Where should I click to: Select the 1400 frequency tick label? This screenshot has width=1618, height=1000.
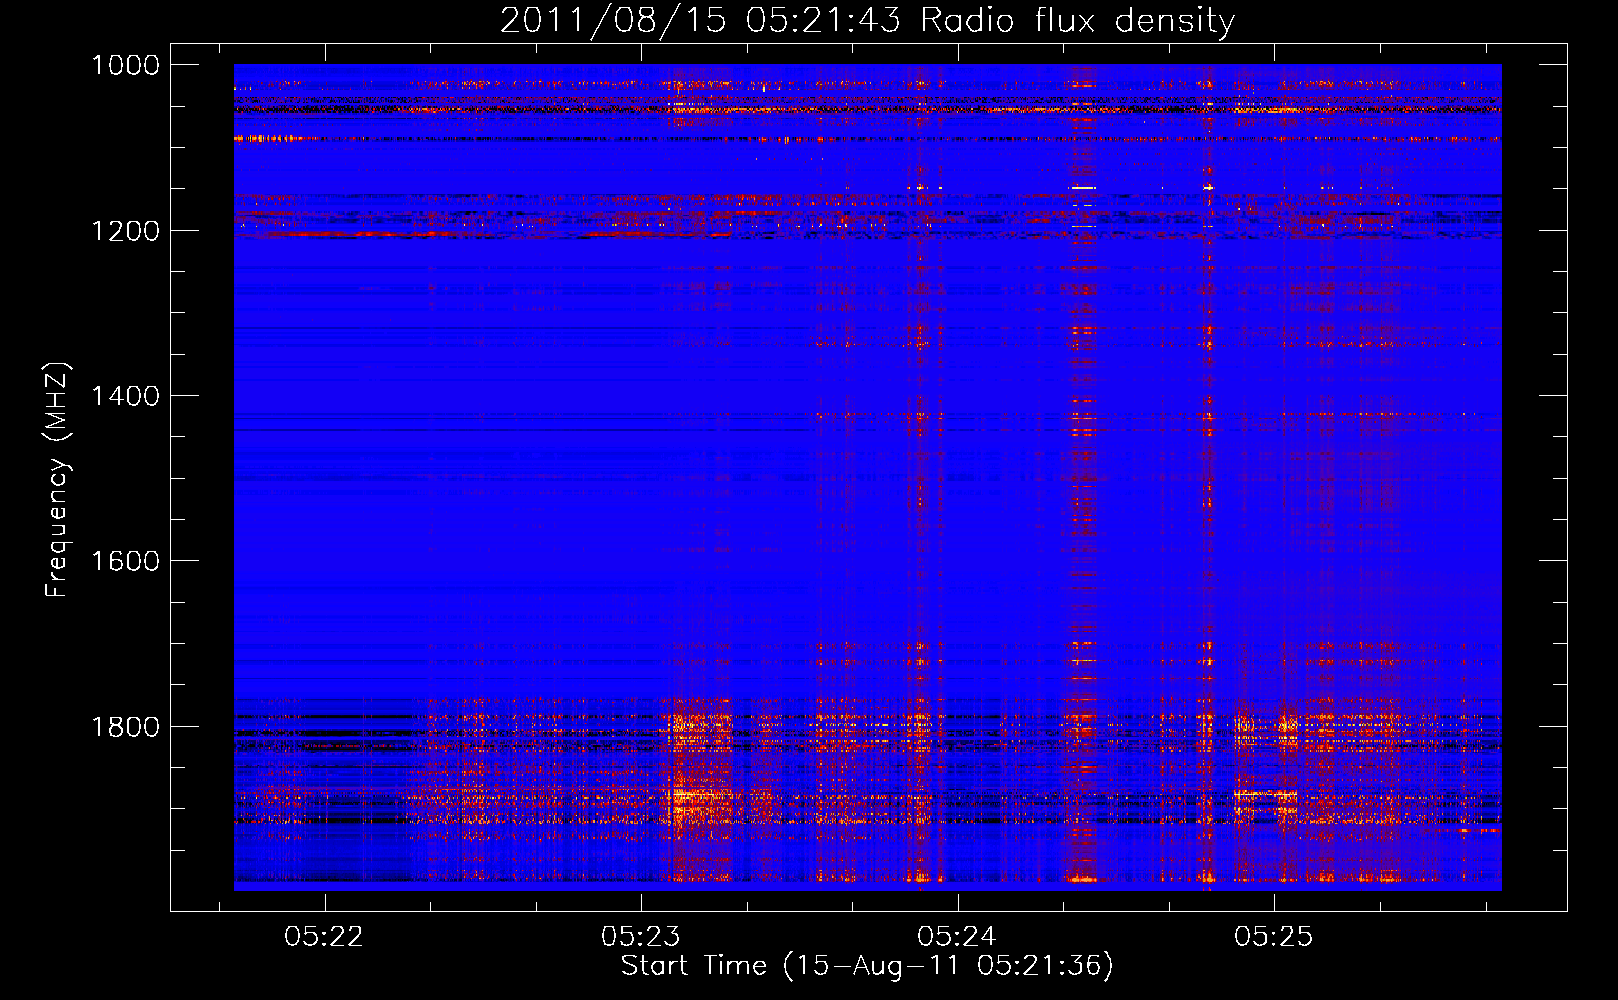(x=125, y=396)
